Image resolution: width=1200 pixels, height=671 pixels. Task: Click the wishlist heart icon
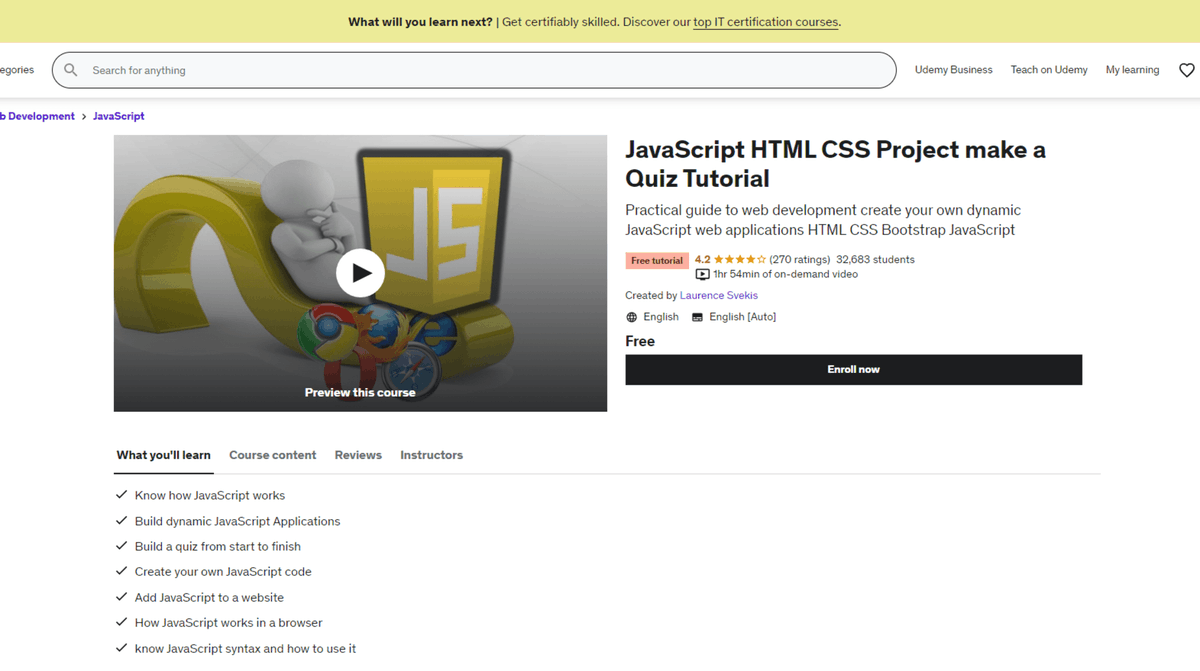pos(1187,70)
